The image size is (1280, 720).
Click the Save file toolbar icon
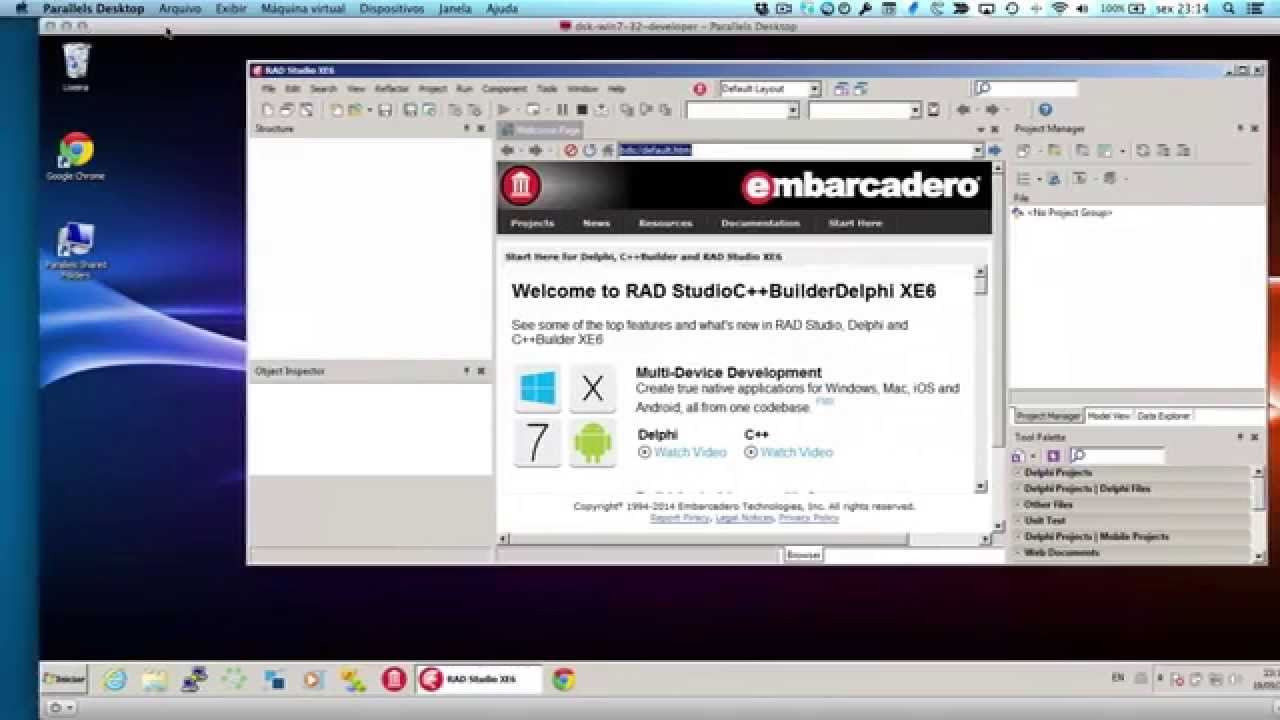point(385,110)
